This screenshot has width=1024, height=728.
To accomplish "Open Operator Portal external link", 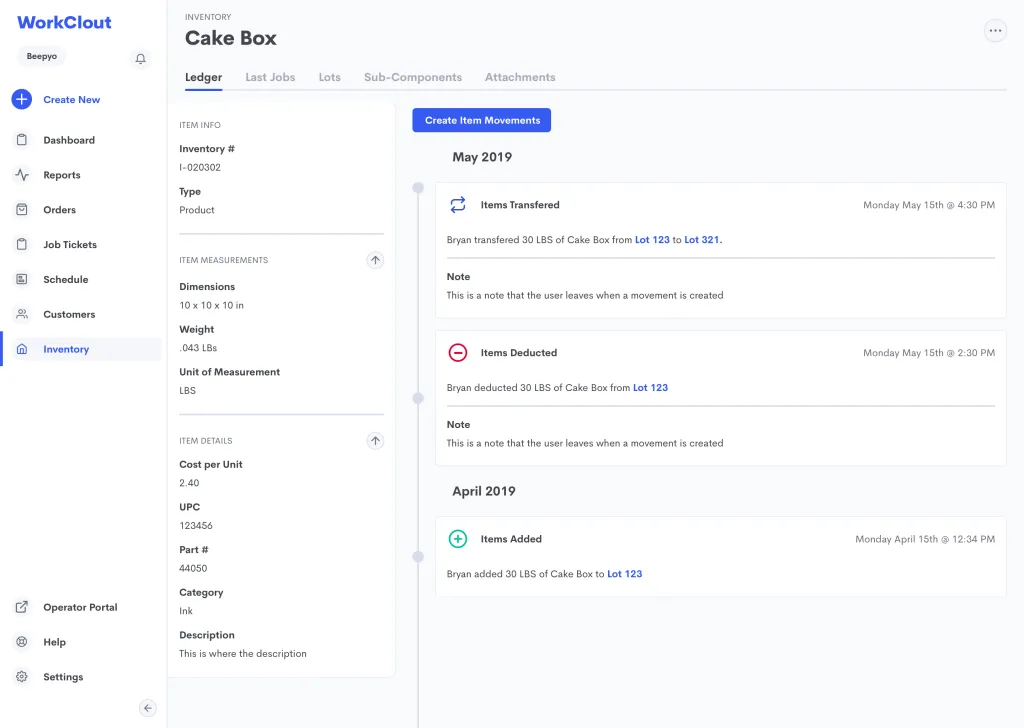I will point(79,607).
